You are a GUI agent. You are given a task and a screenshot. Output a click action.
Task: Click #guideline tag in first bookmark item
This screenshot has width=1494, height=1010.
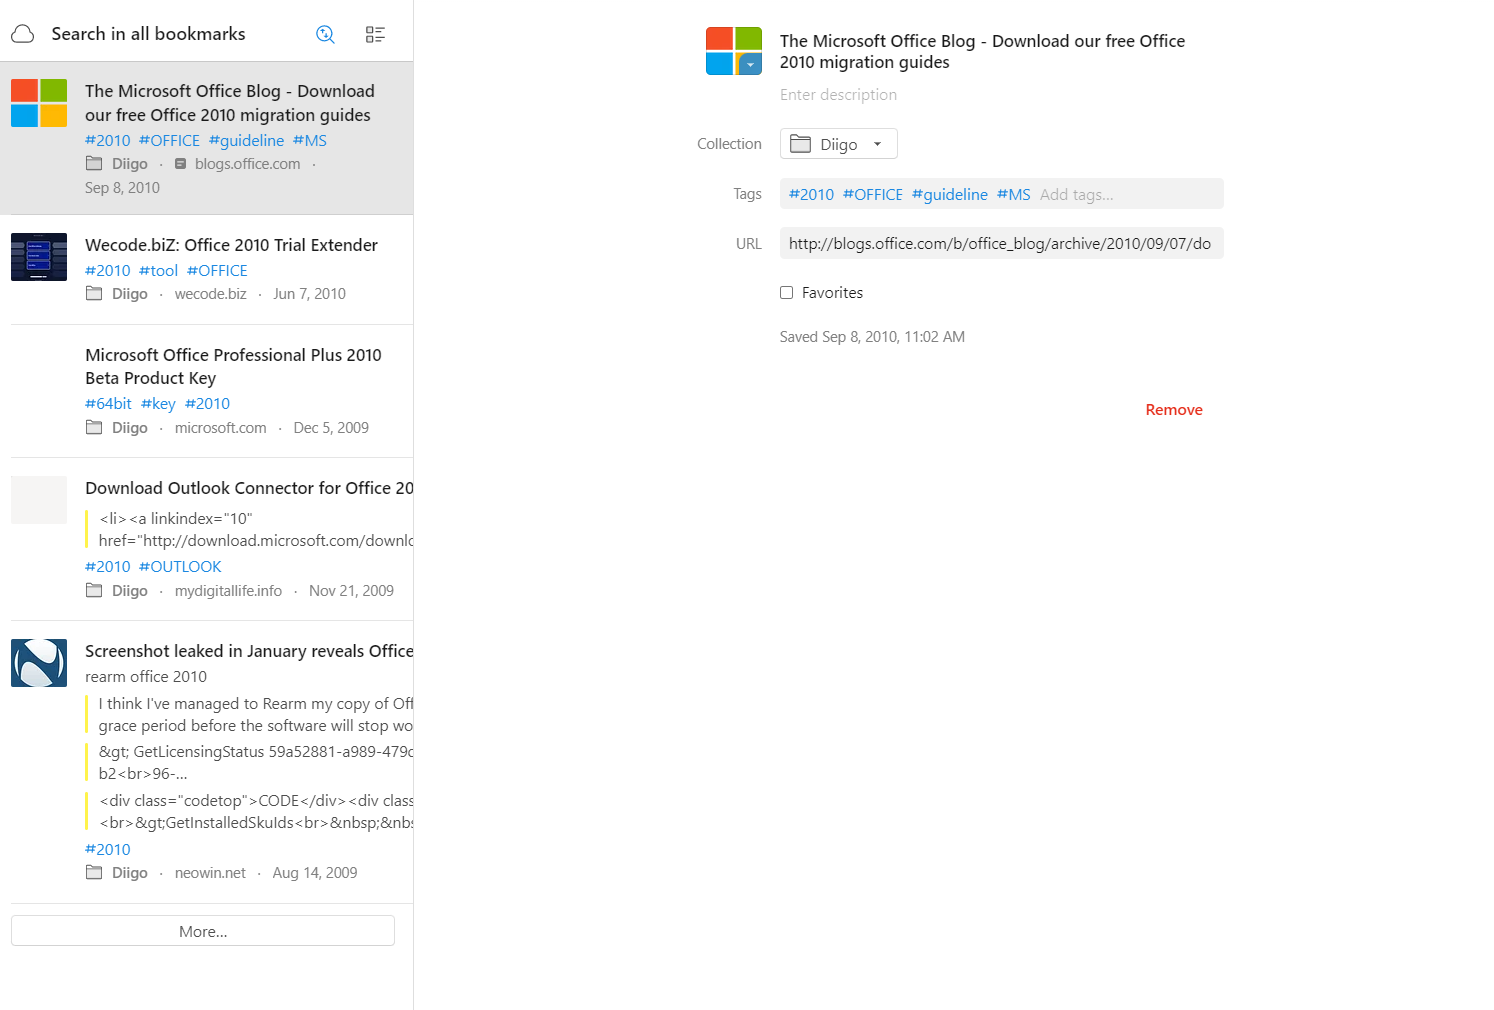click(x=246, y=141)
